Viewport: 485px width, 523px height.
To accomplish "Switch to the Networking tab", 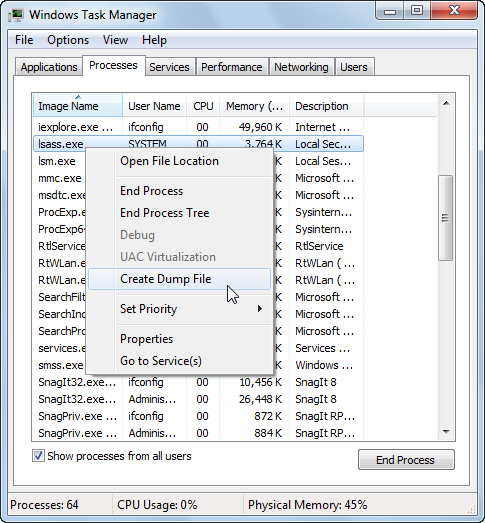I will click(x=301, y=67).
